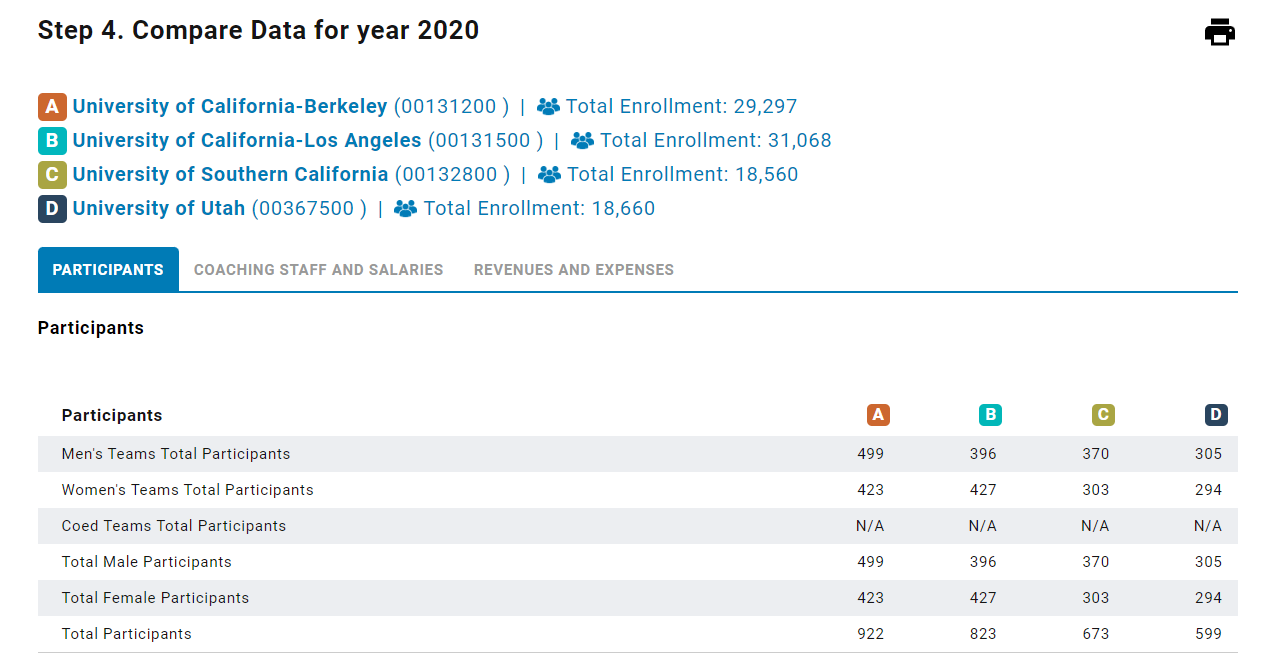Click orange A badge beside Berkeley
Image resolution: width=1265 pixels, height=664 pixels.
[52, 107]
